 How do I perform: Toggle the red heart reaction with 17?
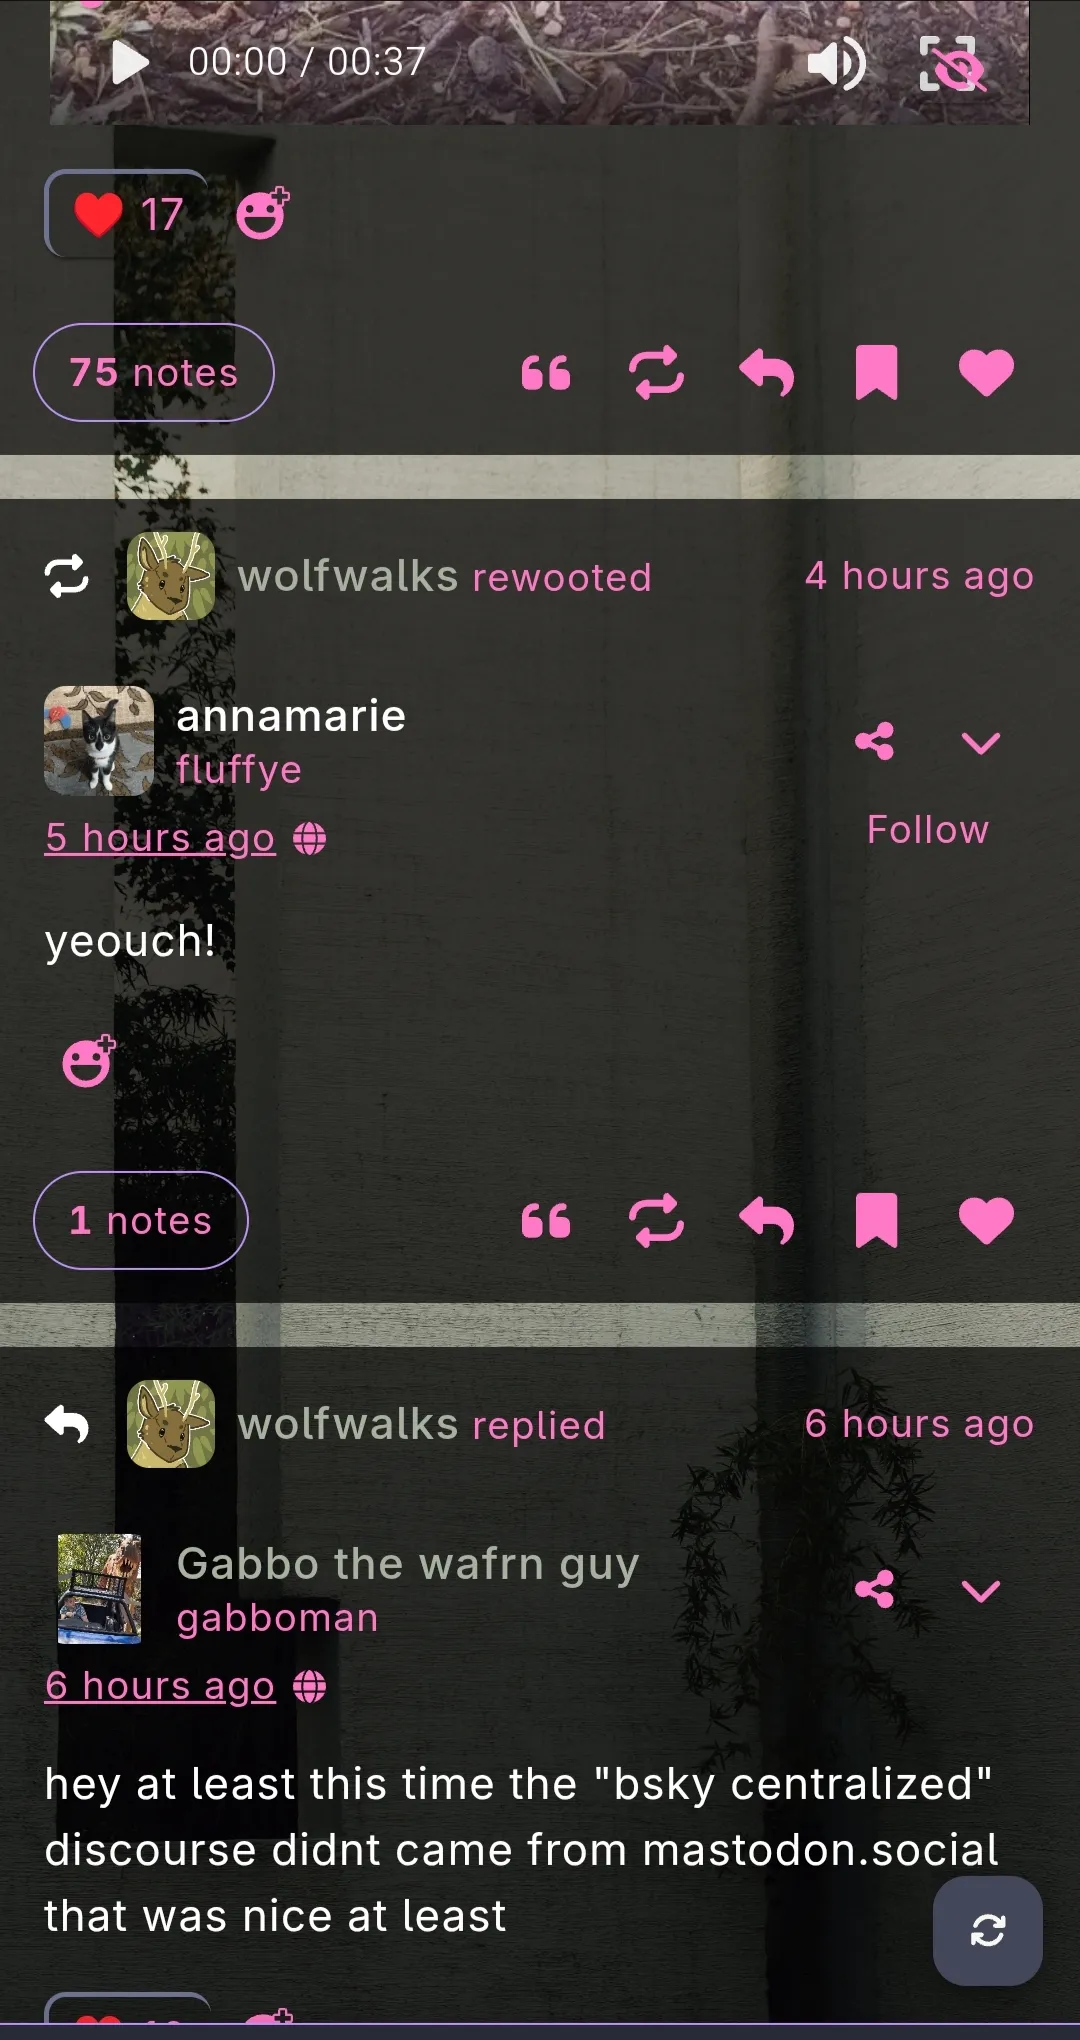[x=127, y=214]
